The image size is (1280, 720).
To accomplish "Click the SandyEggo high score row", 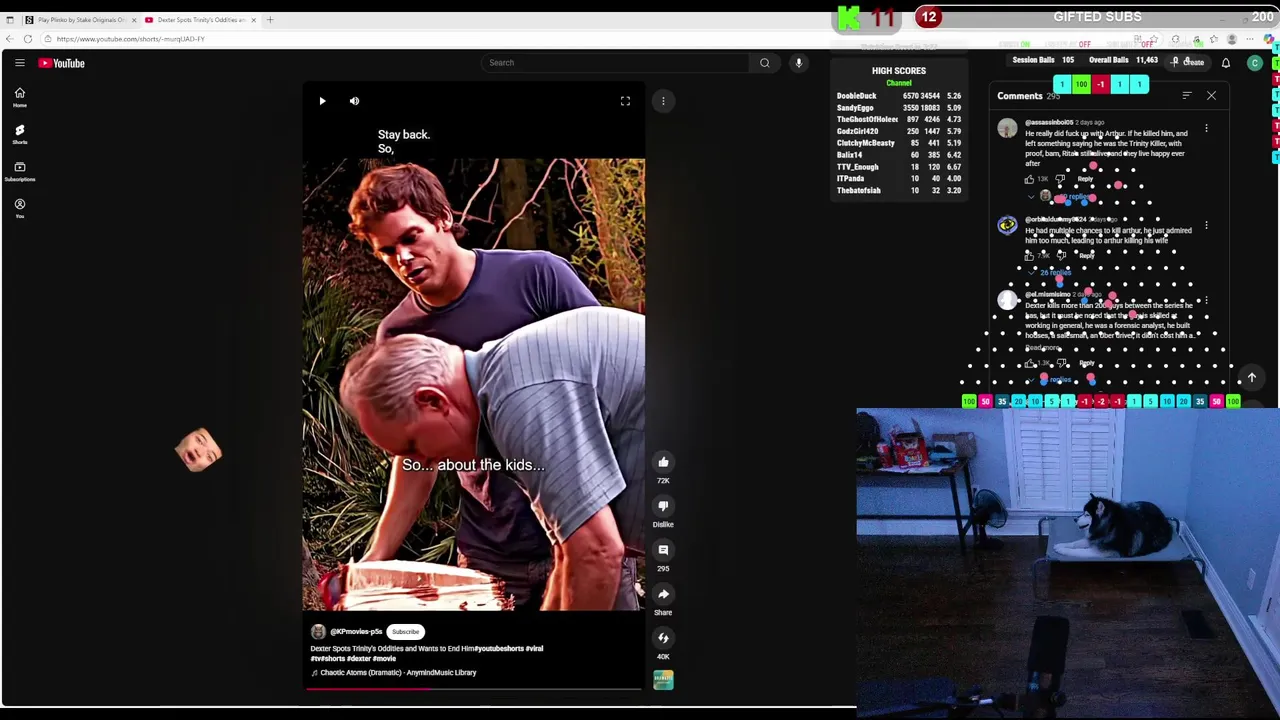I will pyautogui.click(x=899, y=108).
